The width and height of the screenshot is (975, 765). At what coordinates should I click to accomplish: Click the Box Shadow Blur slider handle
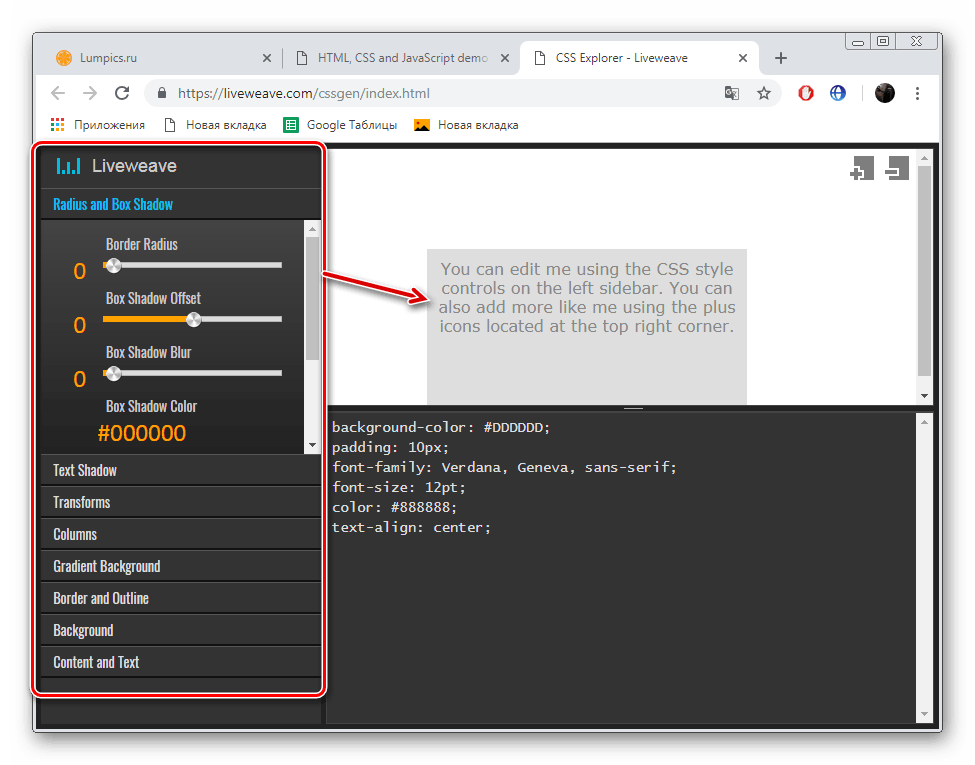[x=113, y=374]
